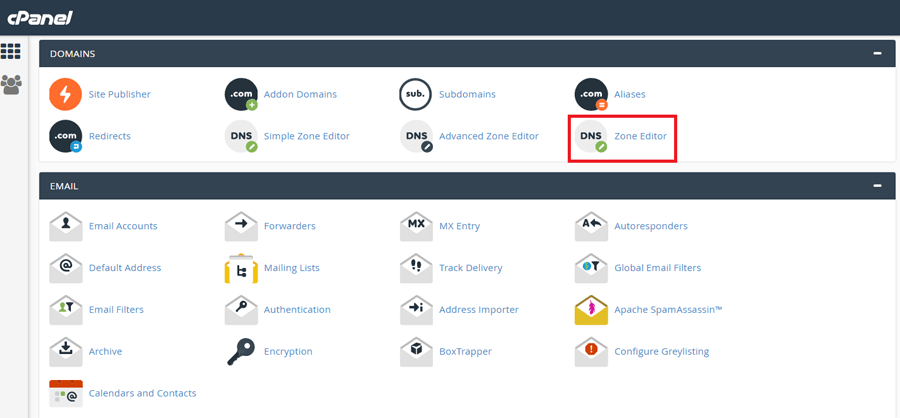The image size is (900, 418).
Task: Click the BoxTrapper box envelope icon
Action: pyautogui.click(x=416, y=351)
